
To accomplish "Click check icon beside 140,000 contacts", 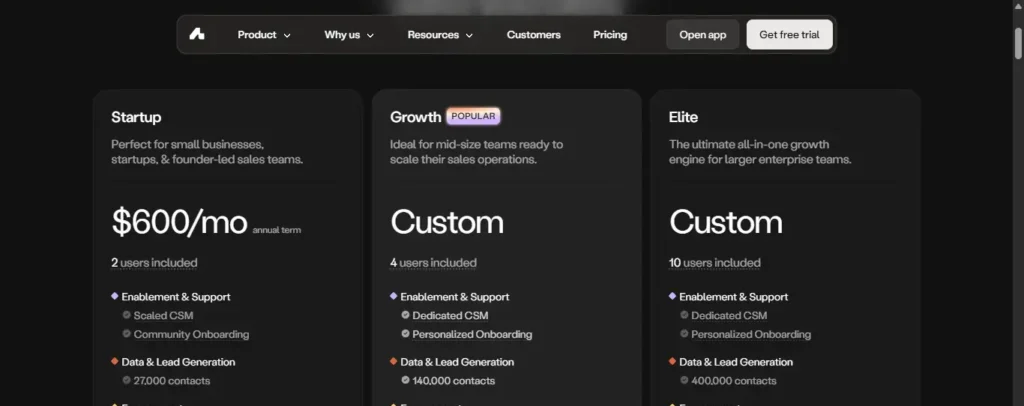I will (406, 380).
